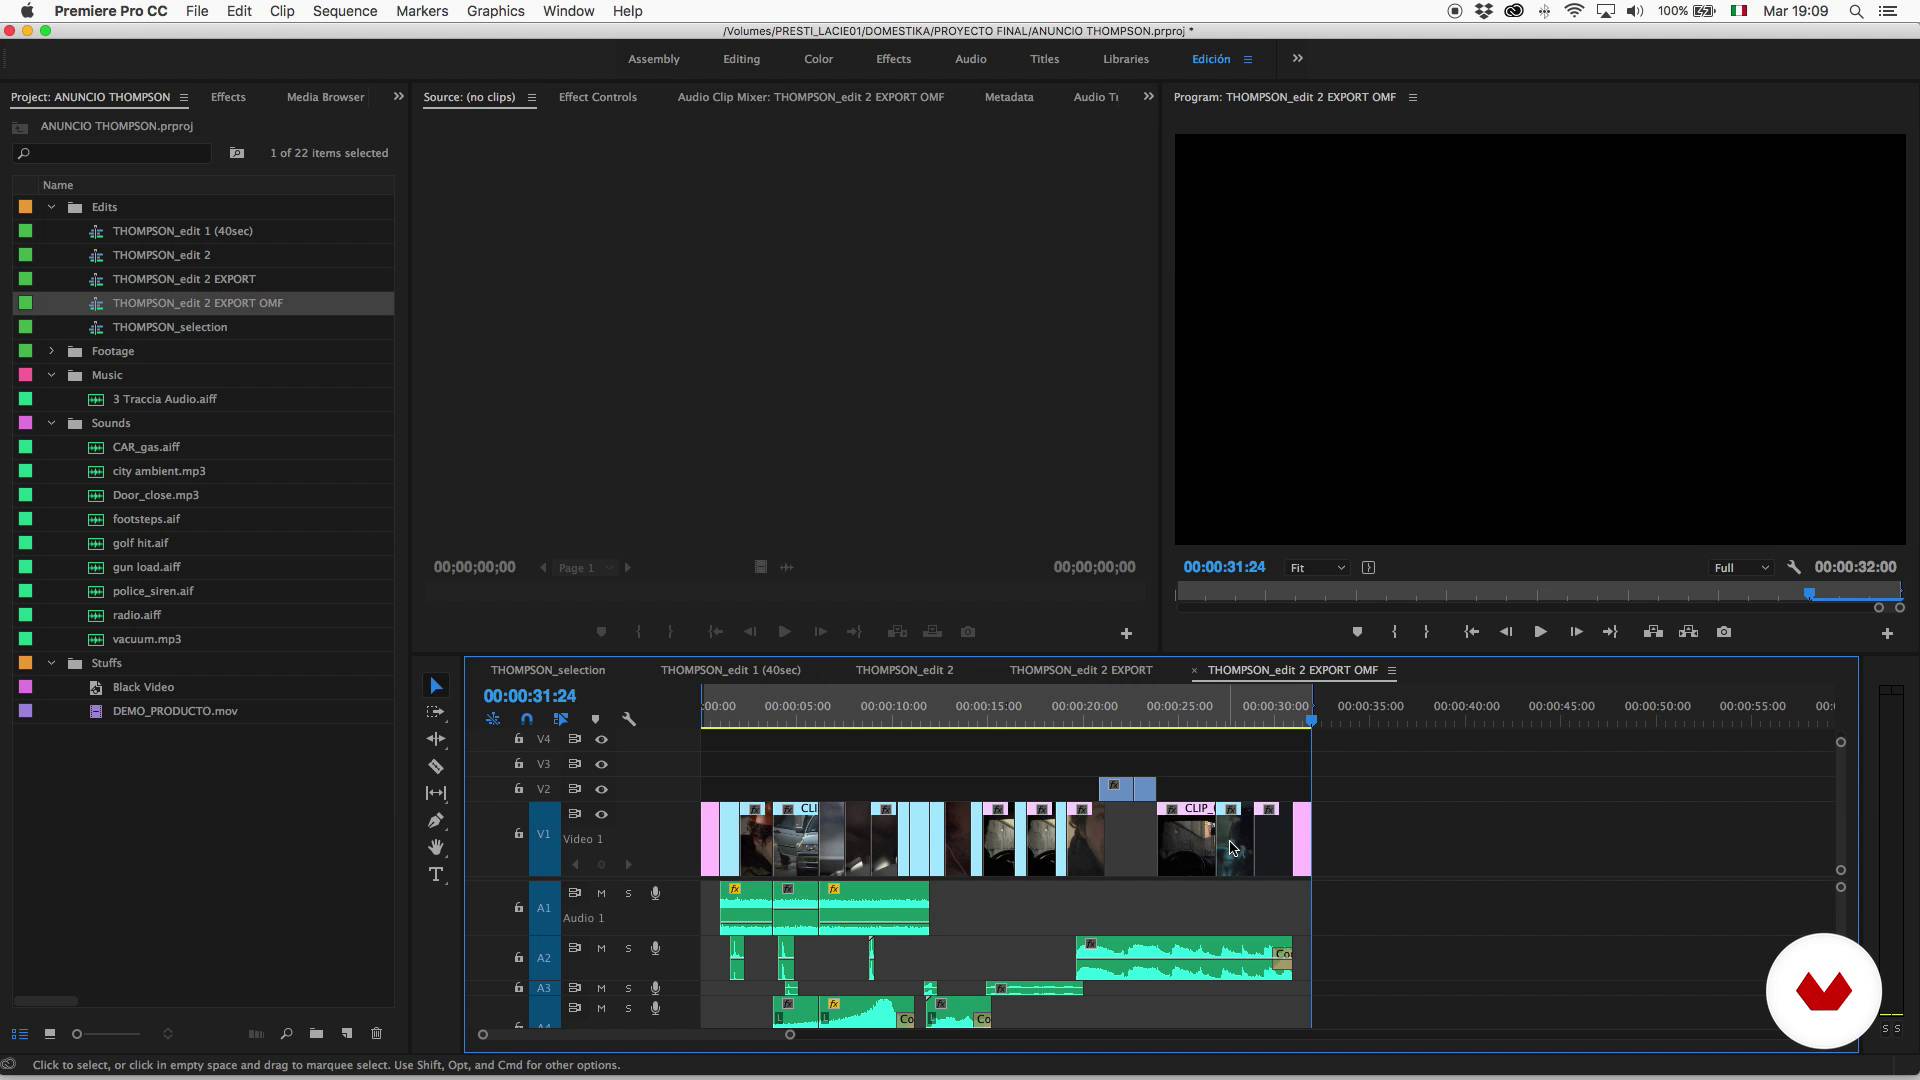Open Fit zoom level dropdown

(x=1317, y=568)
